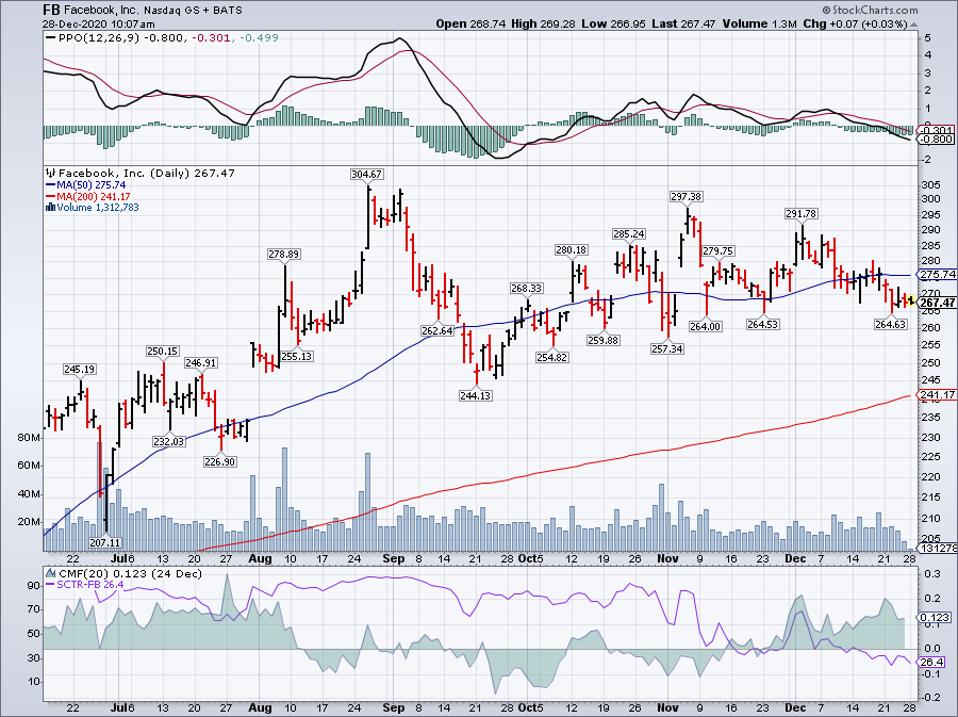Click the FB ticker symbol in the header
The image size is (958, 717).
coord(51,10)
